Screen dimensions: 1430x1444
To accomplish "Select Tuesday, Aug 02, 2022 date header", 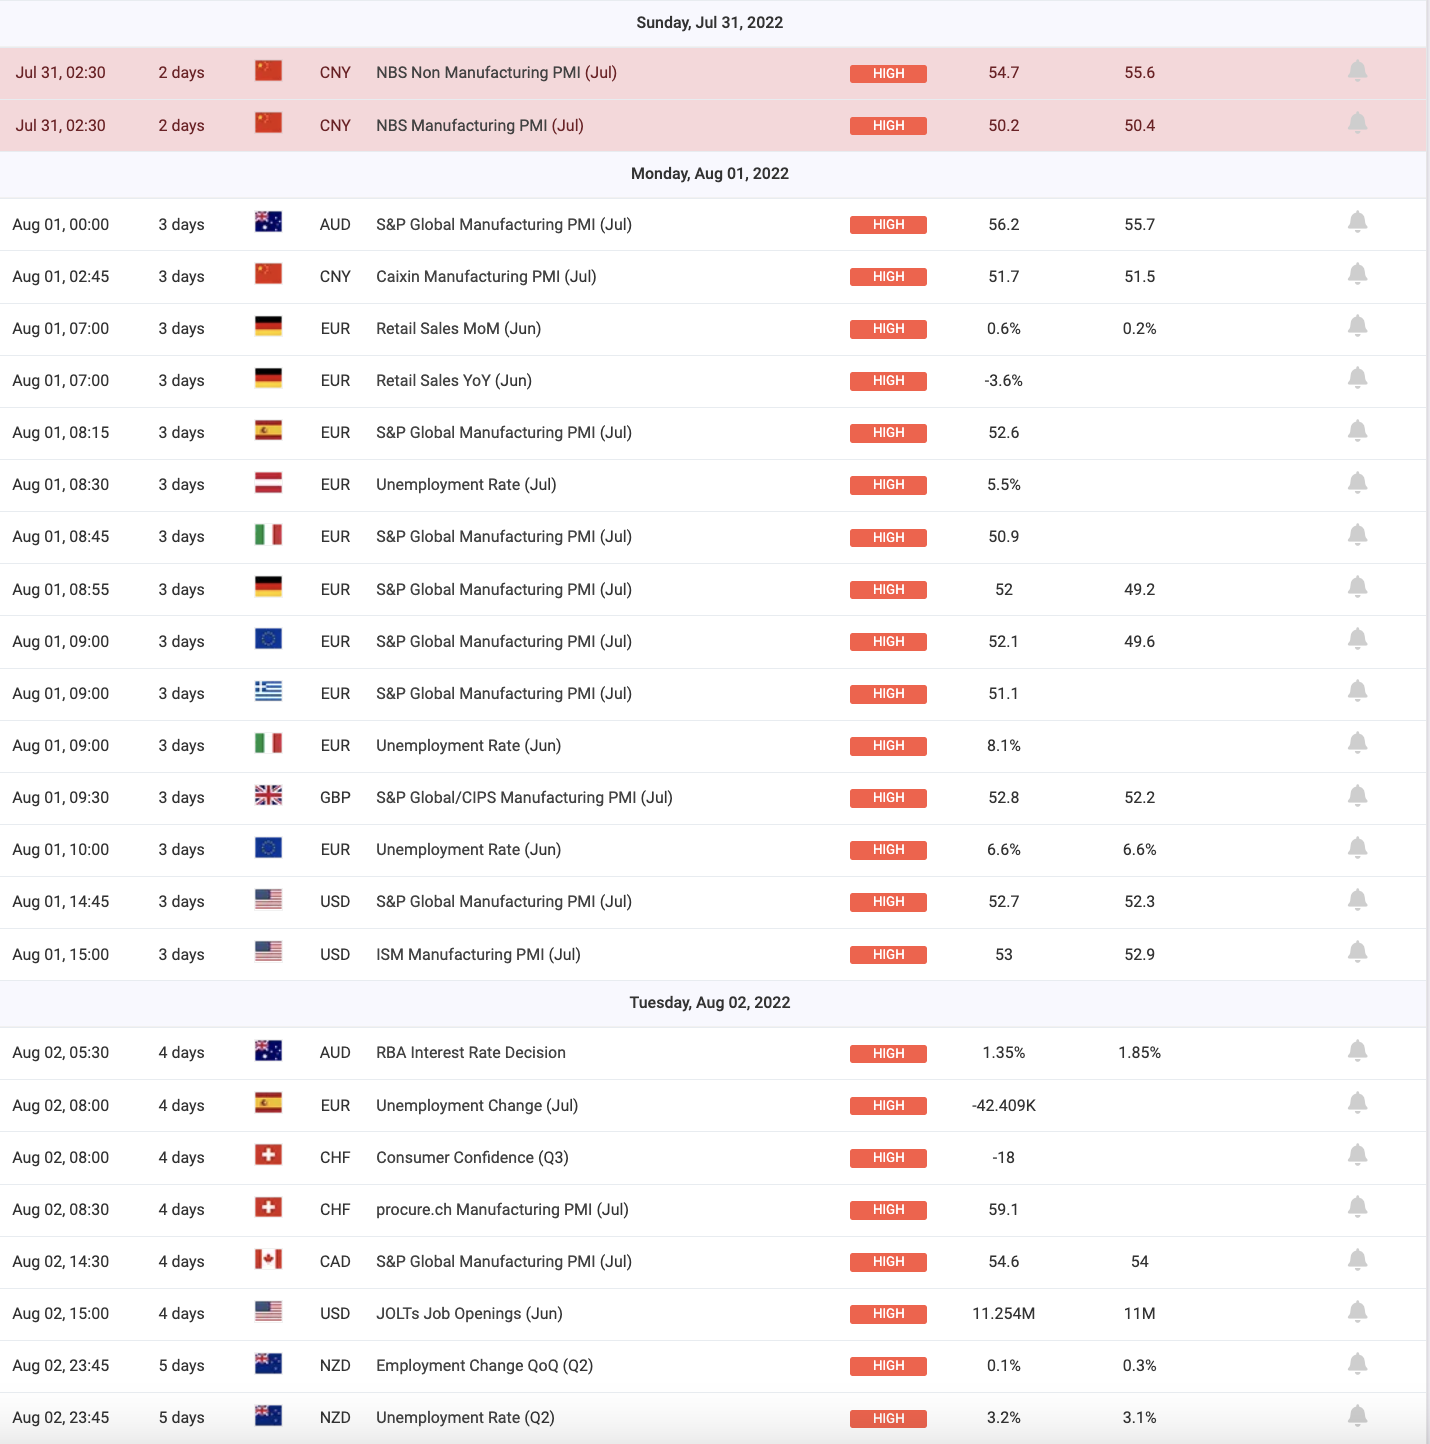I will click(x=710, y=1003).
